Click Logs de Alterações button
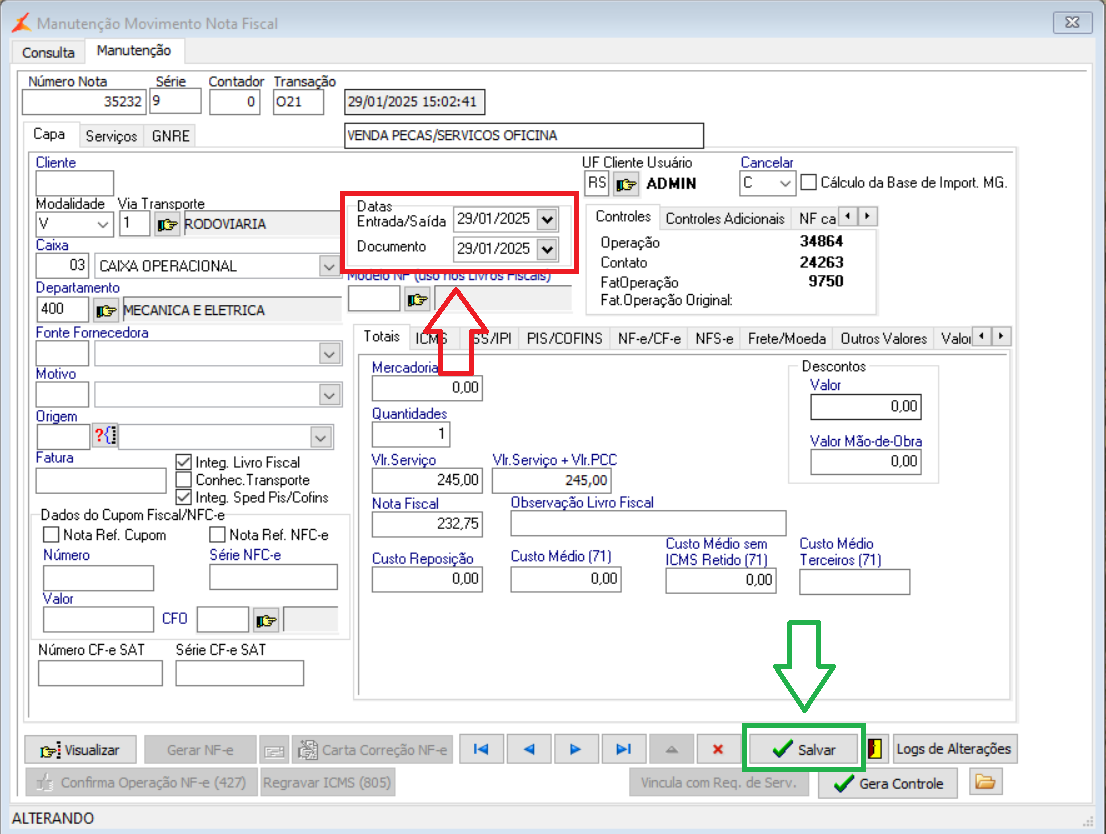This screenshot has width=1106, height=834. (954, 749)
